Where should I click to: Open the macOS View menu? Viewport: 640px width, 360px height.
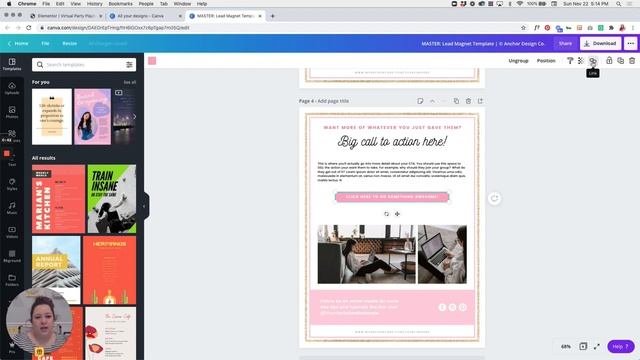(76, 4)
